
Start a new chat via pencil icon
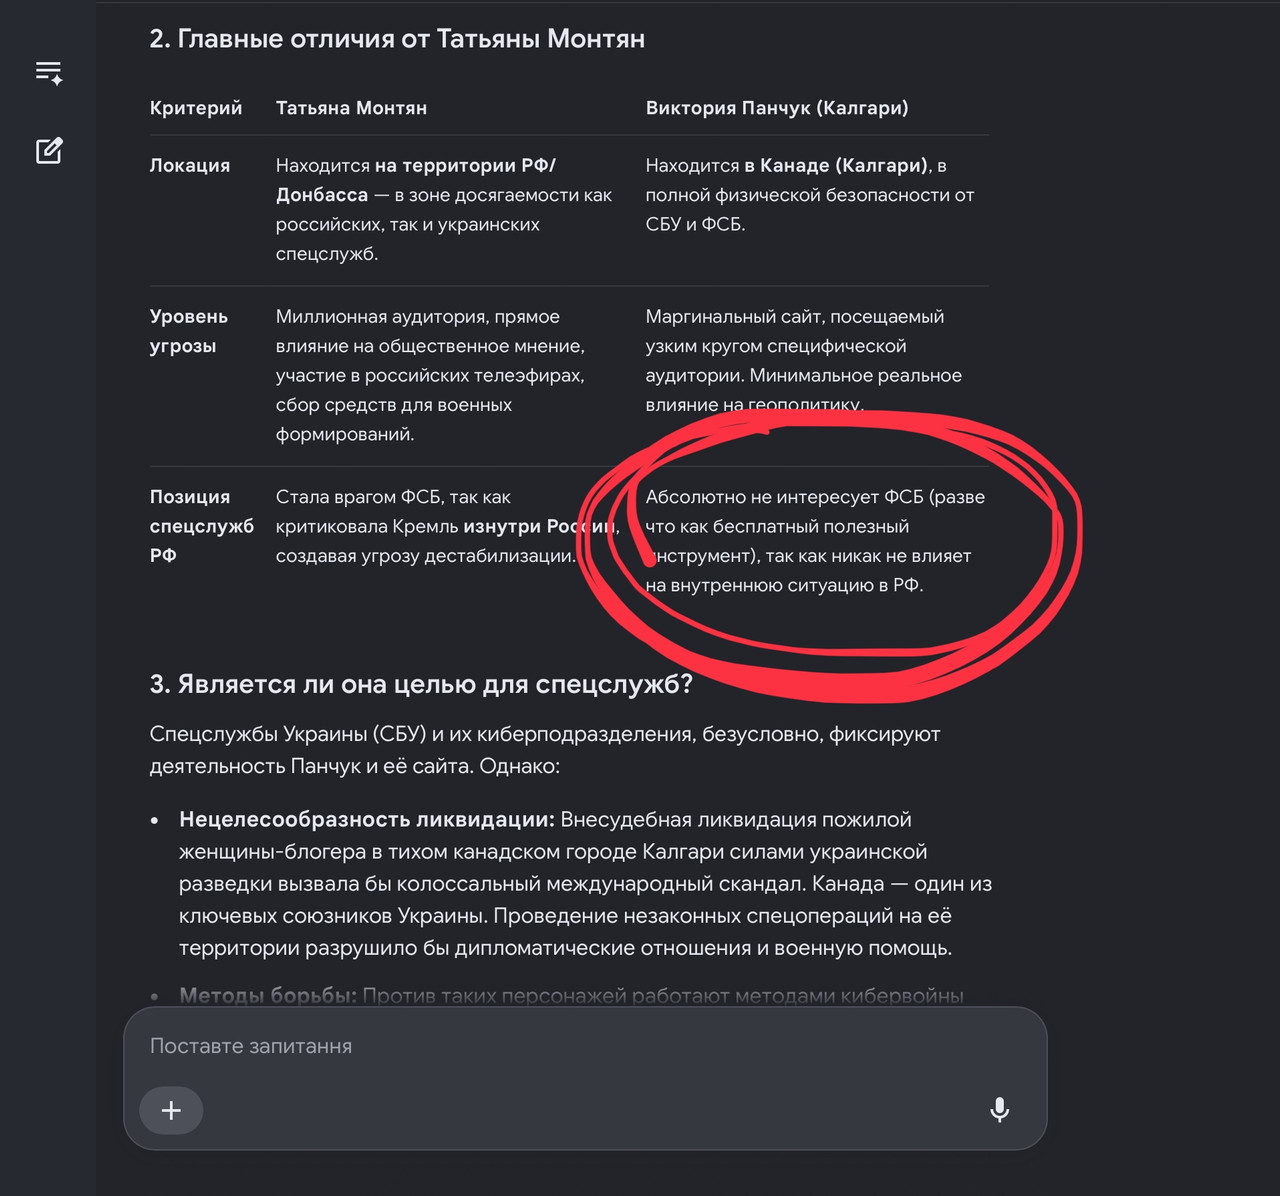[x=49, y=151]
